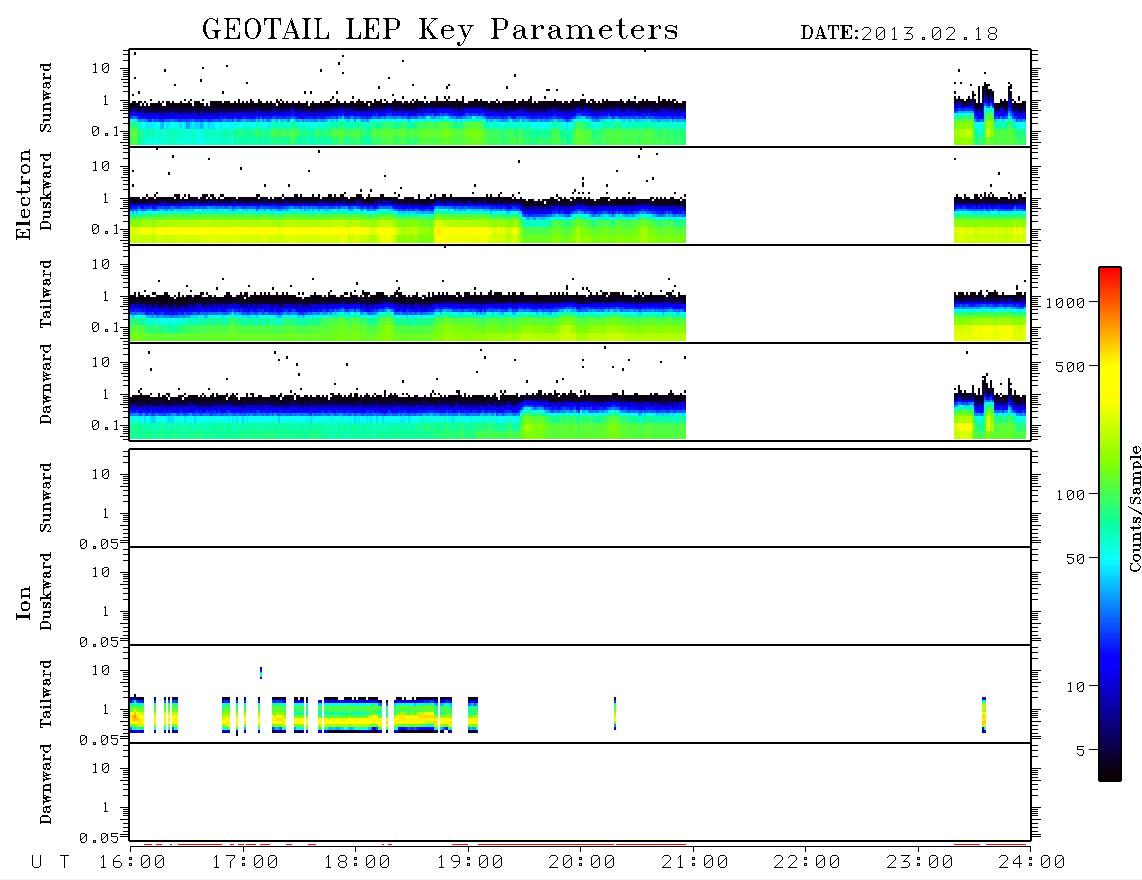Select the Electron 'Sunward' axis label

click(46, 98)
